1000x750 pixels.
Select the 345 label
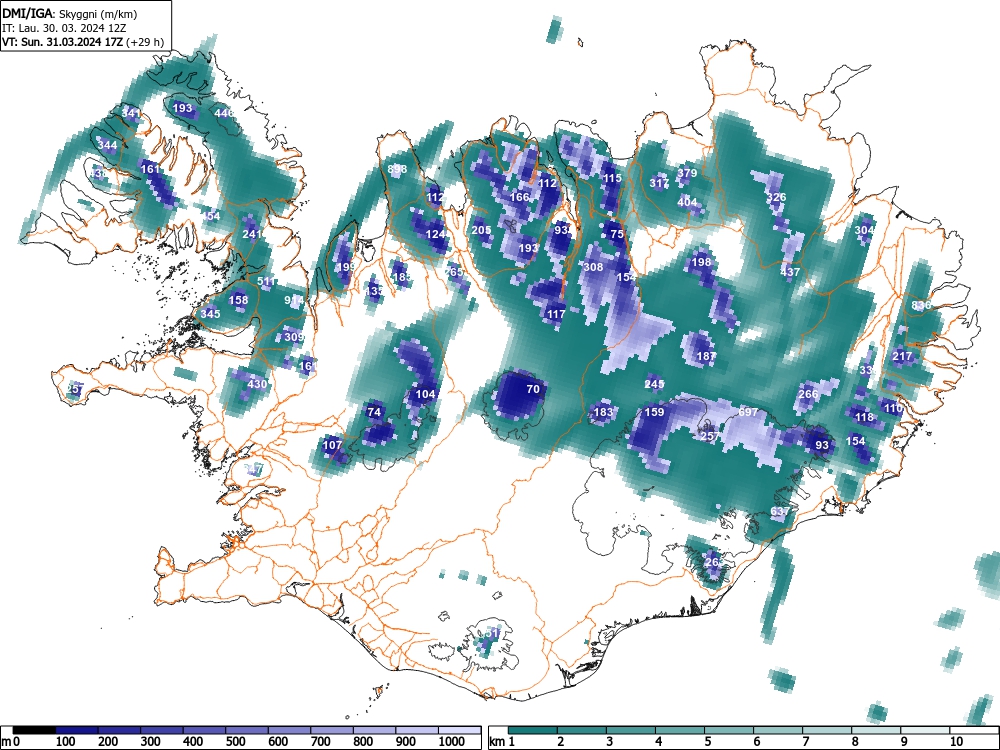(210, 314)
